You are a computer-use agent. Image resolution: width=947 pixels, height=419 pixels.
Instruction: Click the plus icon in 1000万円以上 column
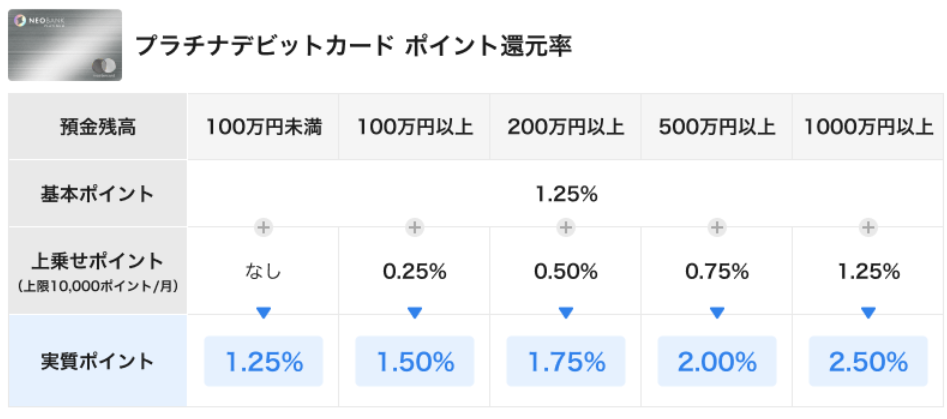868,228
